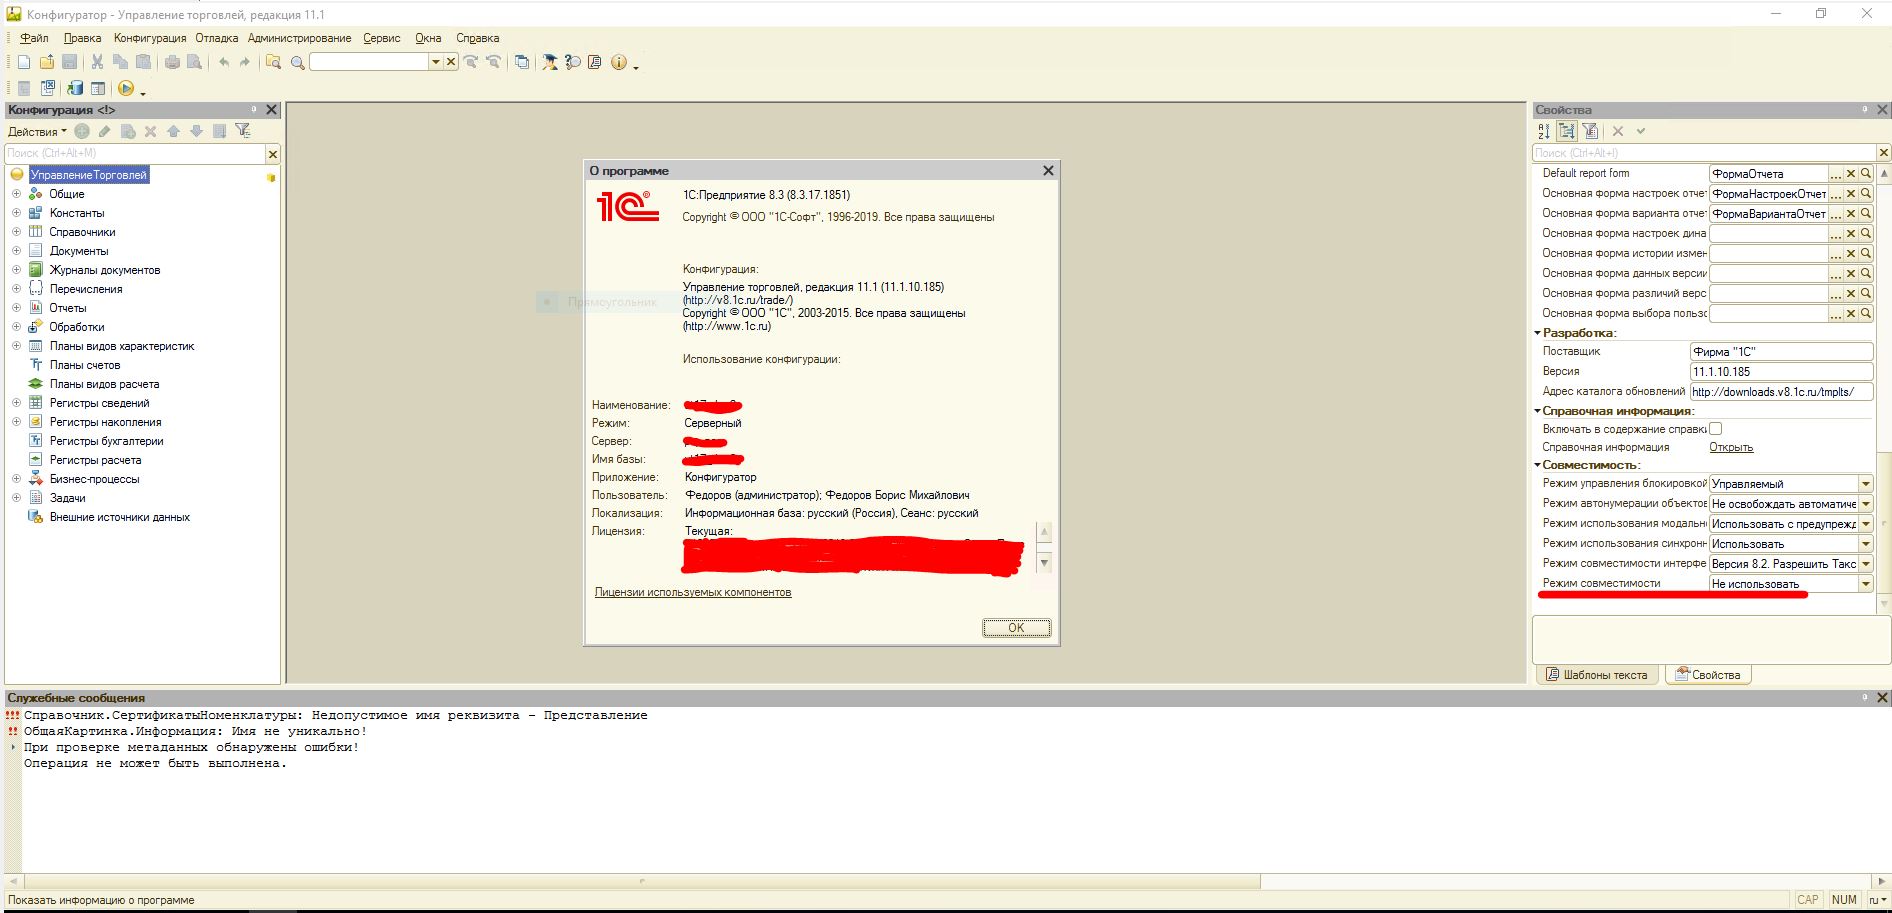The image size is (1892, 913).
Task: Click the About program info icon
Action: pyautogui.click(x=619, y=62)
